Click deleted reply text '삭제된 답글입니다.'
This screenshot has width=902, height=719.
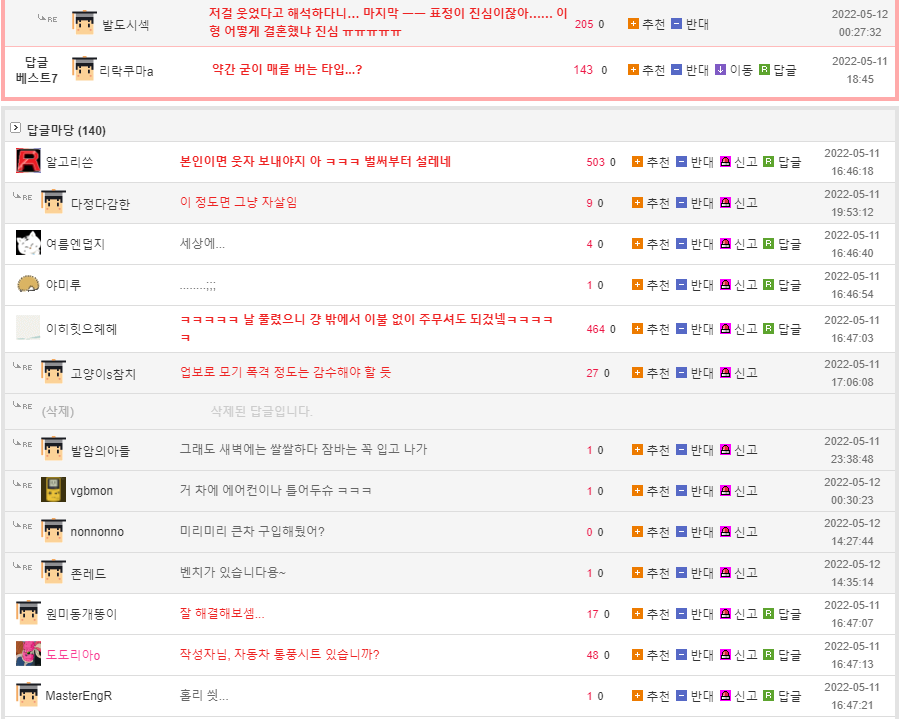[262, 411]
